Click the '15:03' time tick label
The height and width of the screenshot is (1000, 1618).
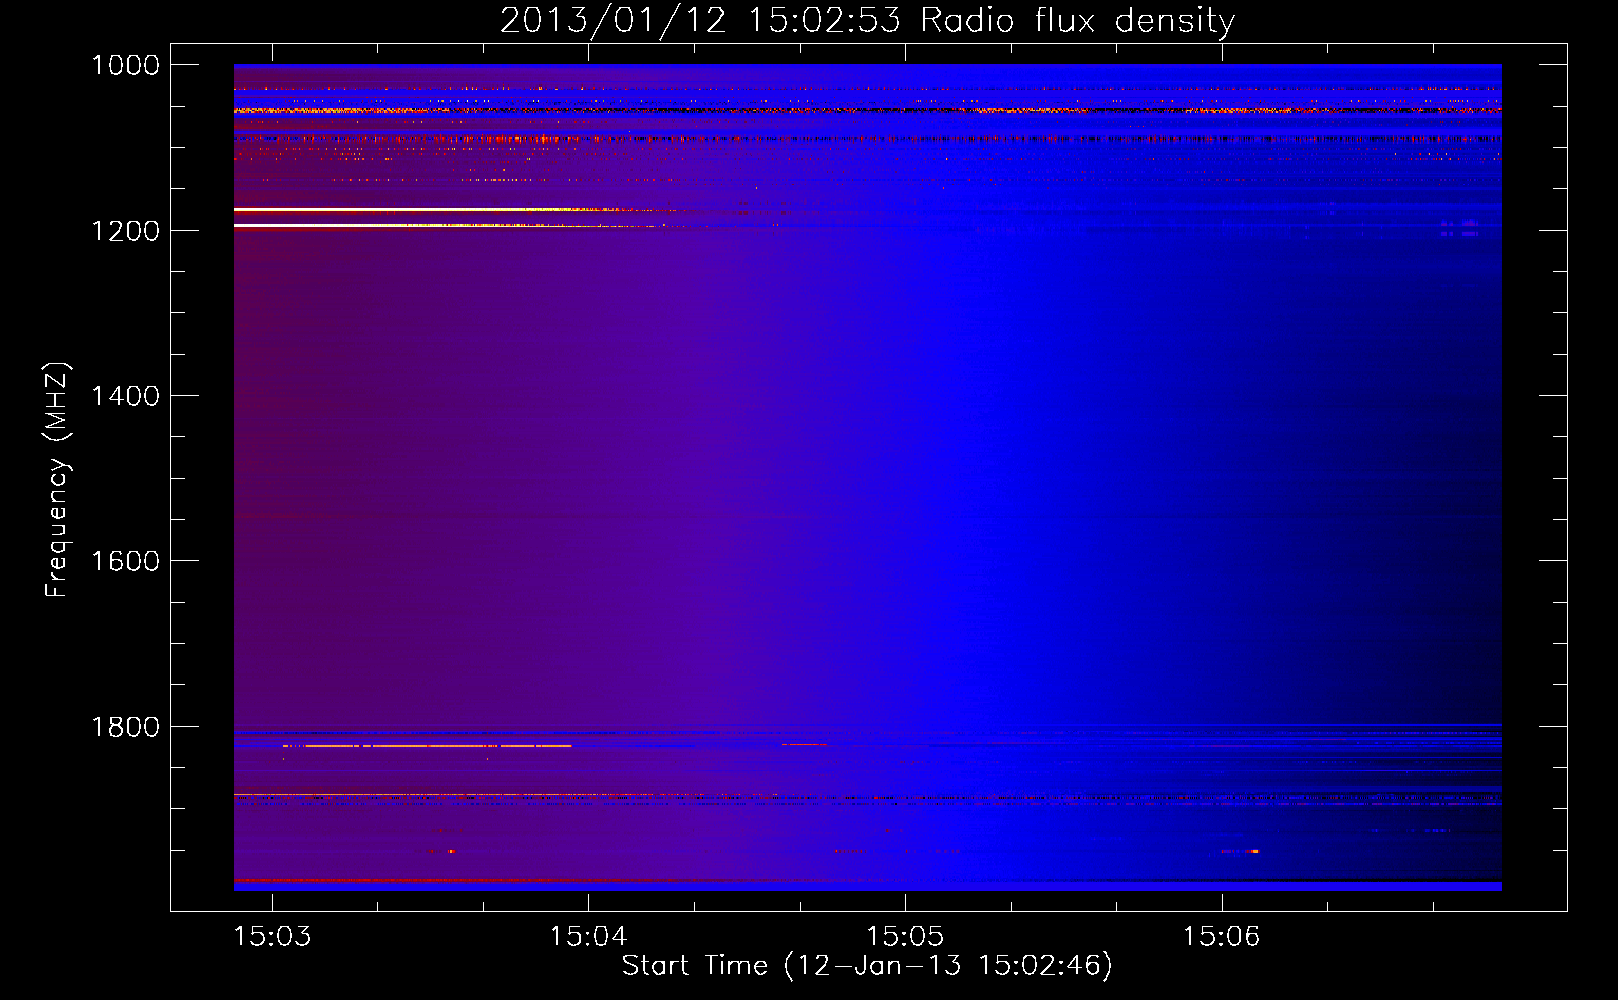click(272, 936)
